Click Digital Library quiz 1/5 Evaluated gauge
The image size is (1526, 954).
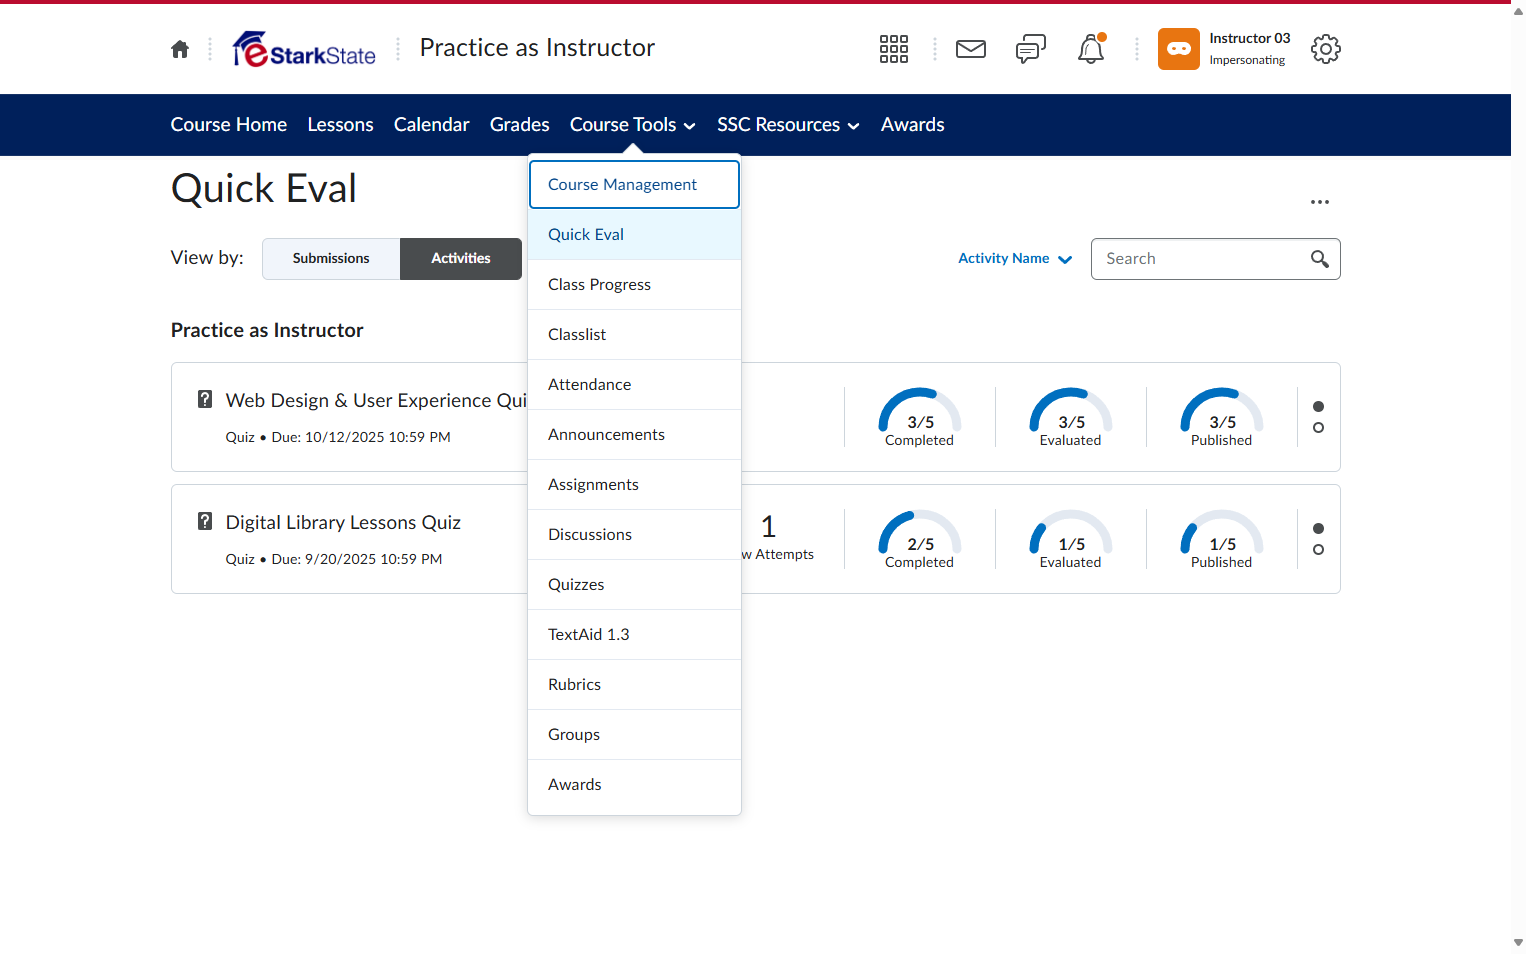(1070, 539)
